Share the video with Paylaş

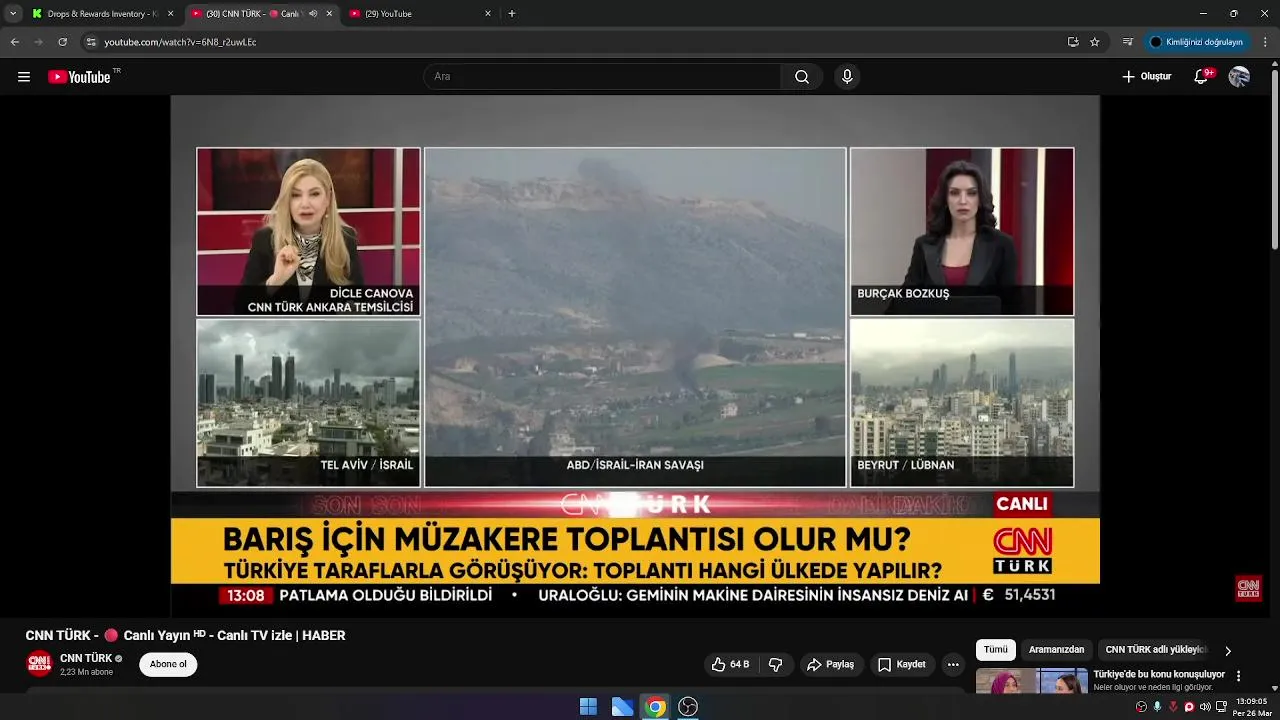coord(831,664)
